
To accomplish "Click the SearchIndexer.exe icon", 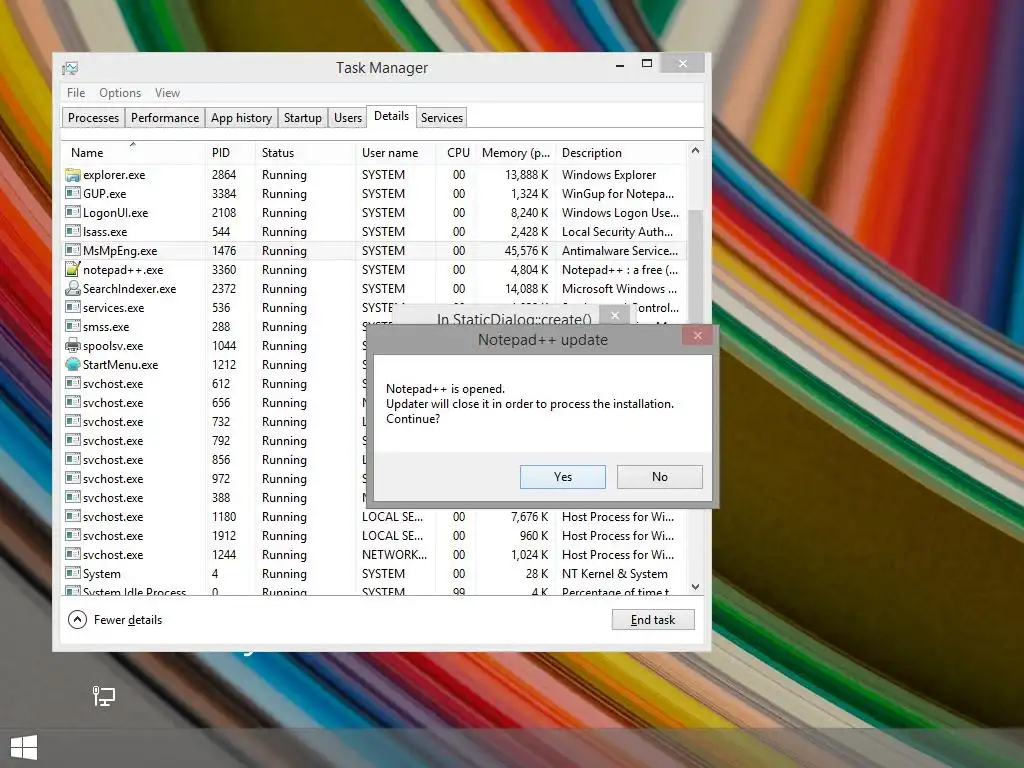I will [72, 289].
